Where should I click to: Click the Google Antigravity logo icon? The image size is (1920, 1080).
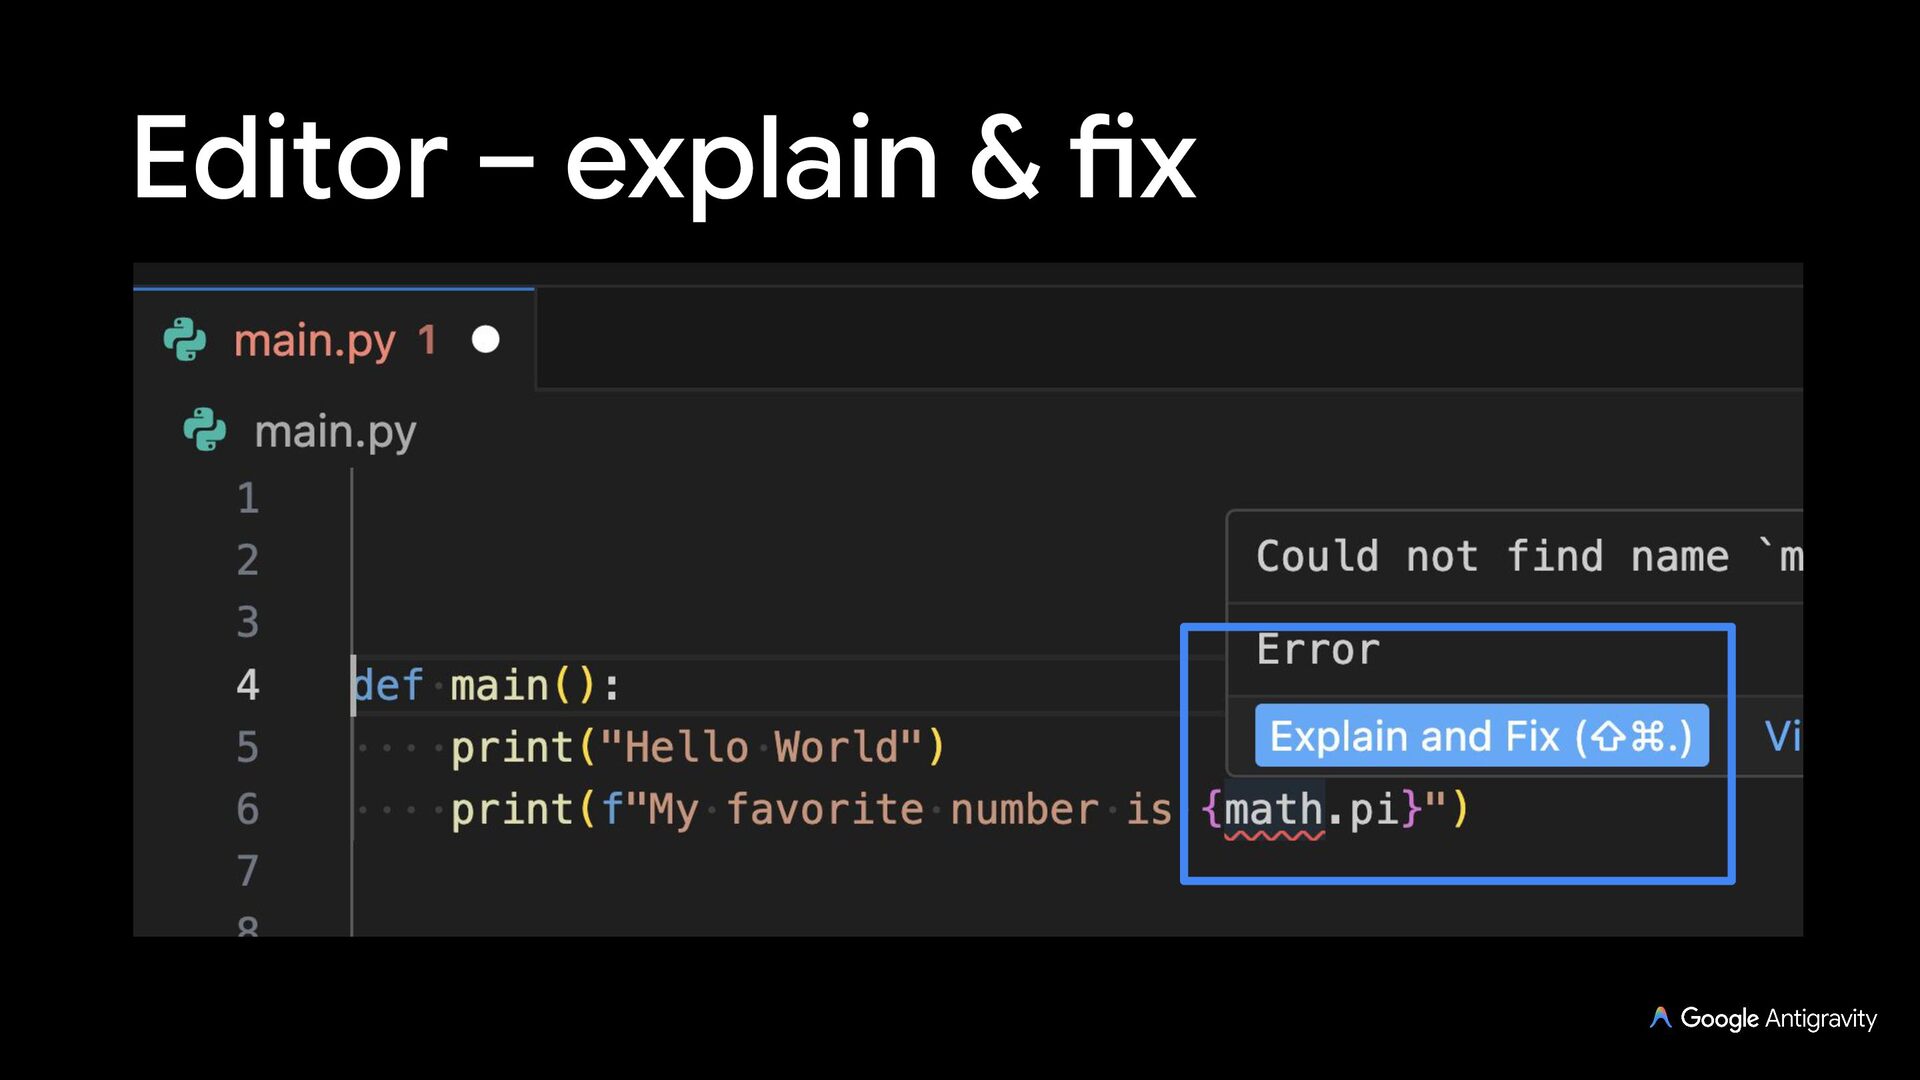point(1660,1018)
